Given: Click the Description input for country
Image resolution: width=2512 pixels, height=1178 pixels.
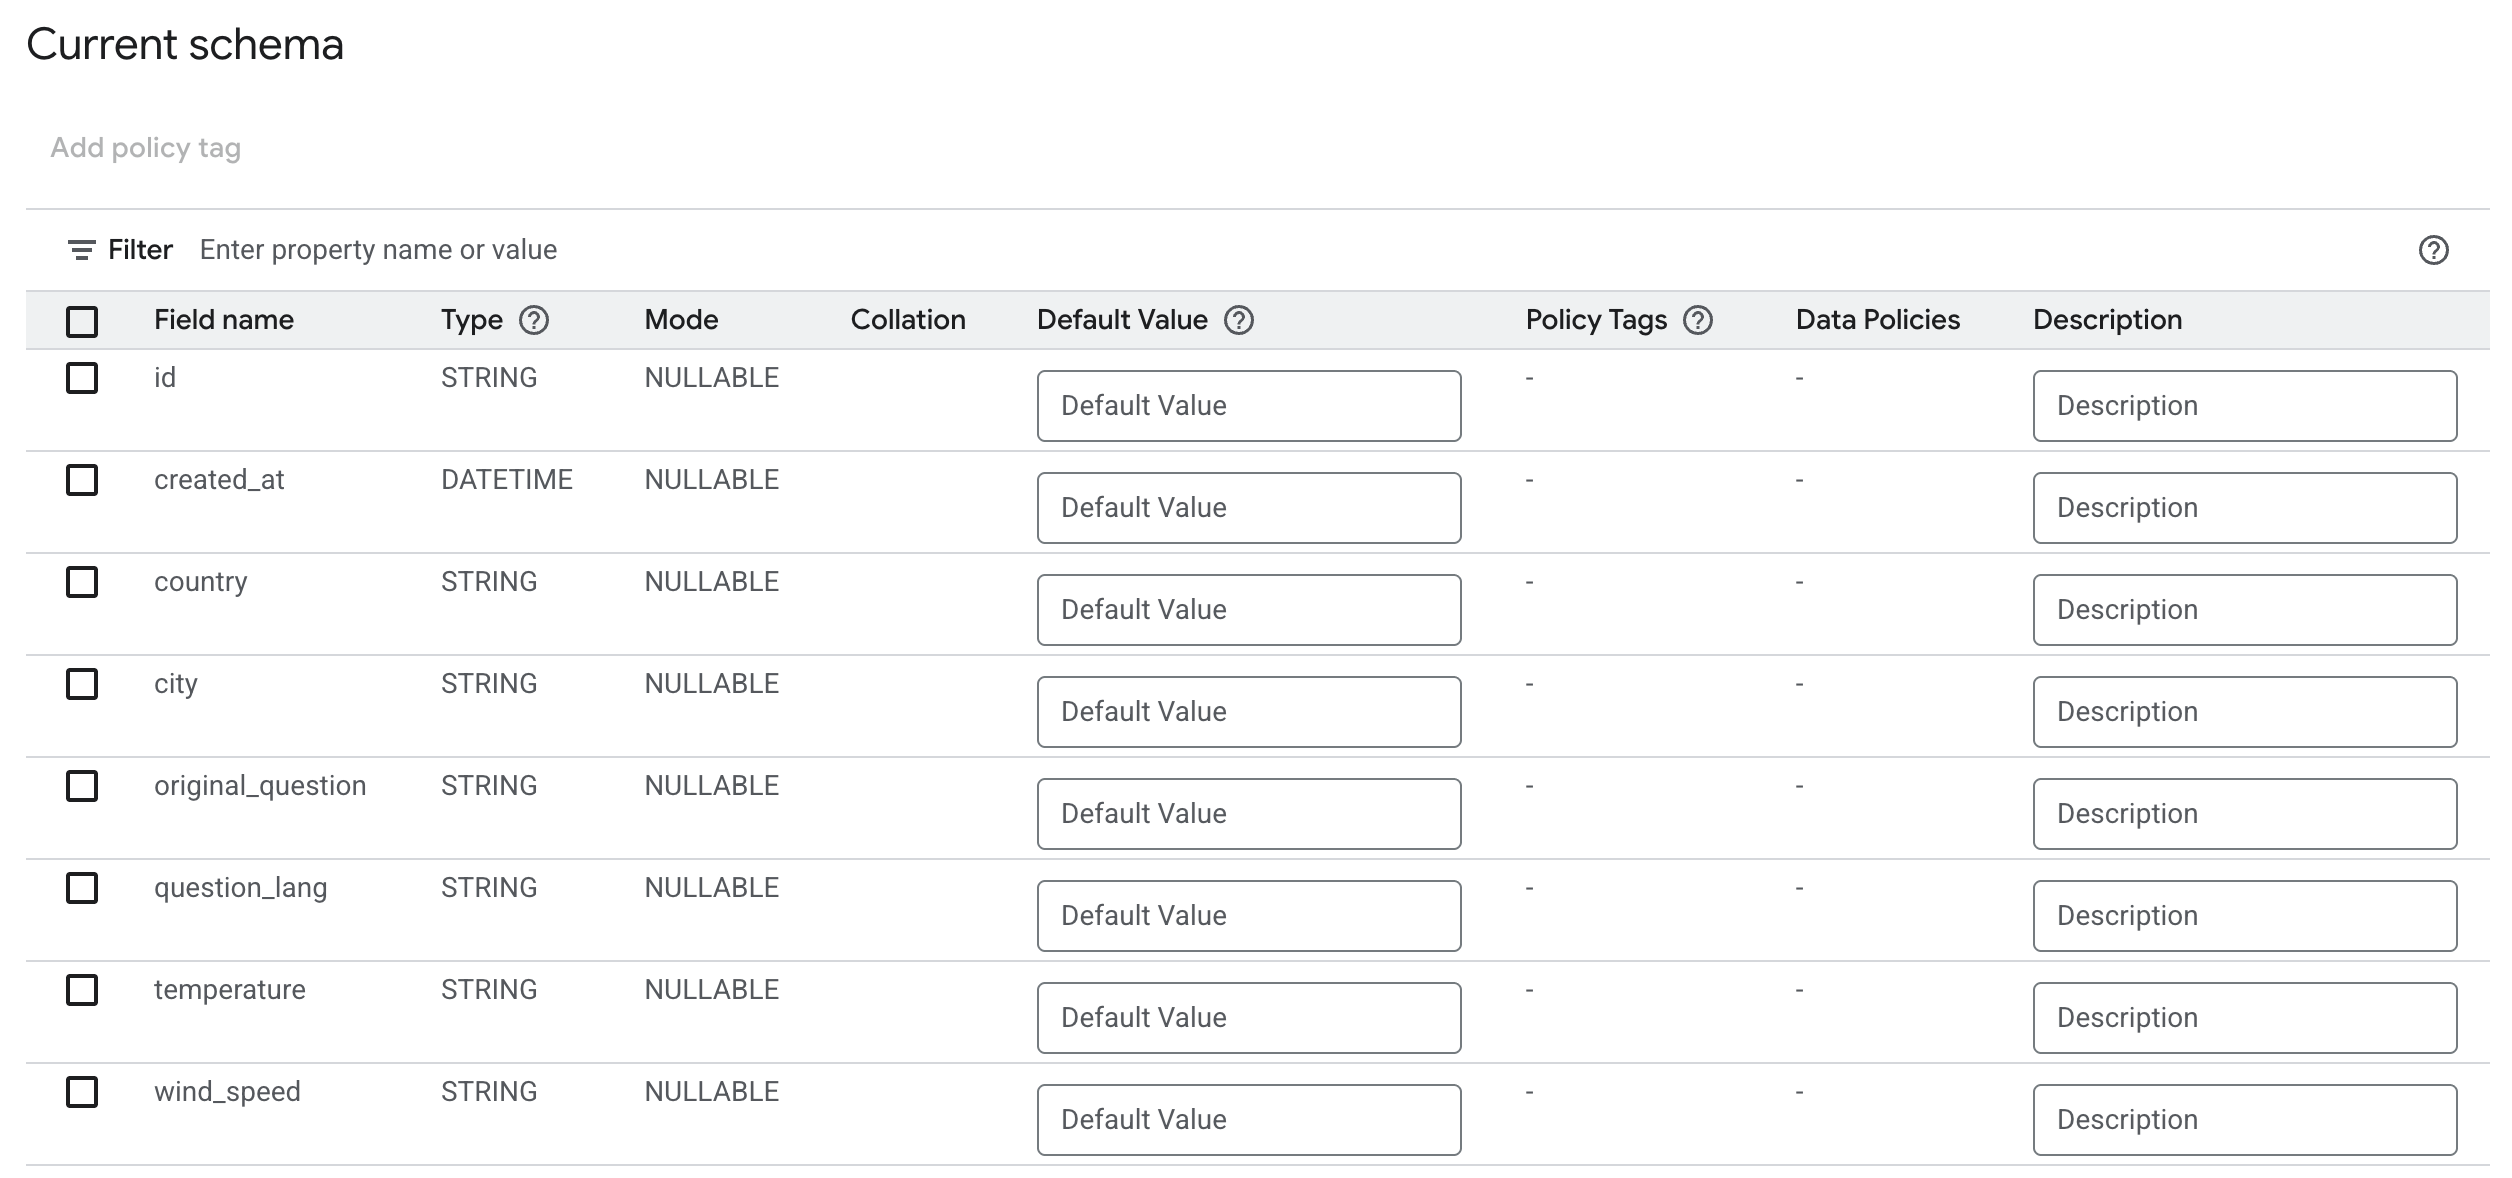Looking at the screenshot, I should (x=2245, y=609).
